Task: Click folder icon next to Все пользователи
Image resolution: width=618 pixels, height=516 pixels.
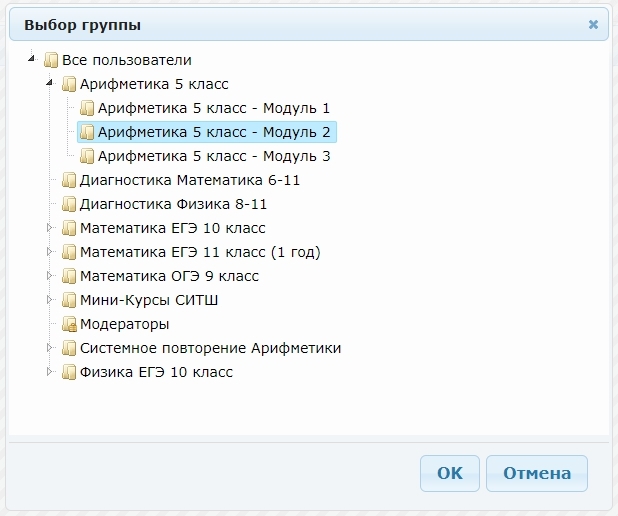Action: click(51, 60)
